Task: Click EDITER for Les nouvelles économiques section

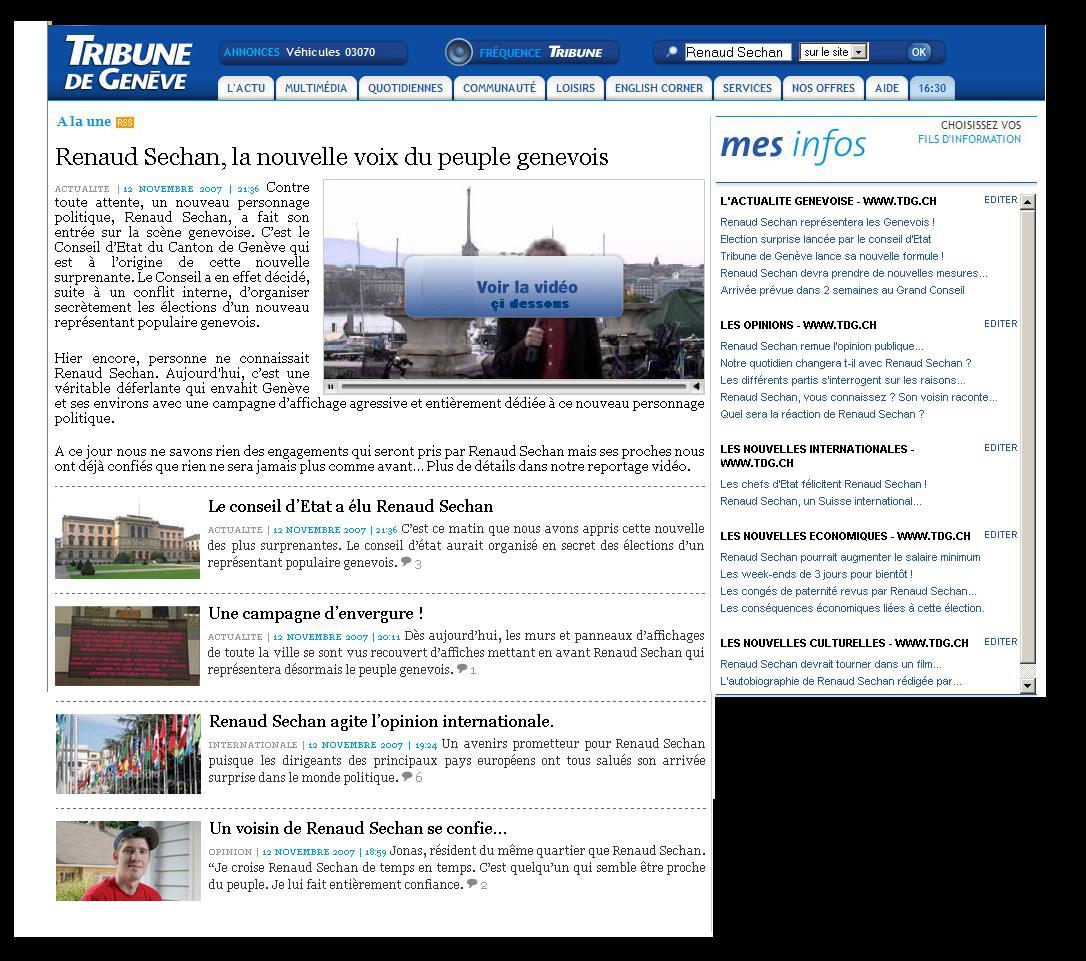Action: click(x=1001, y=535)
